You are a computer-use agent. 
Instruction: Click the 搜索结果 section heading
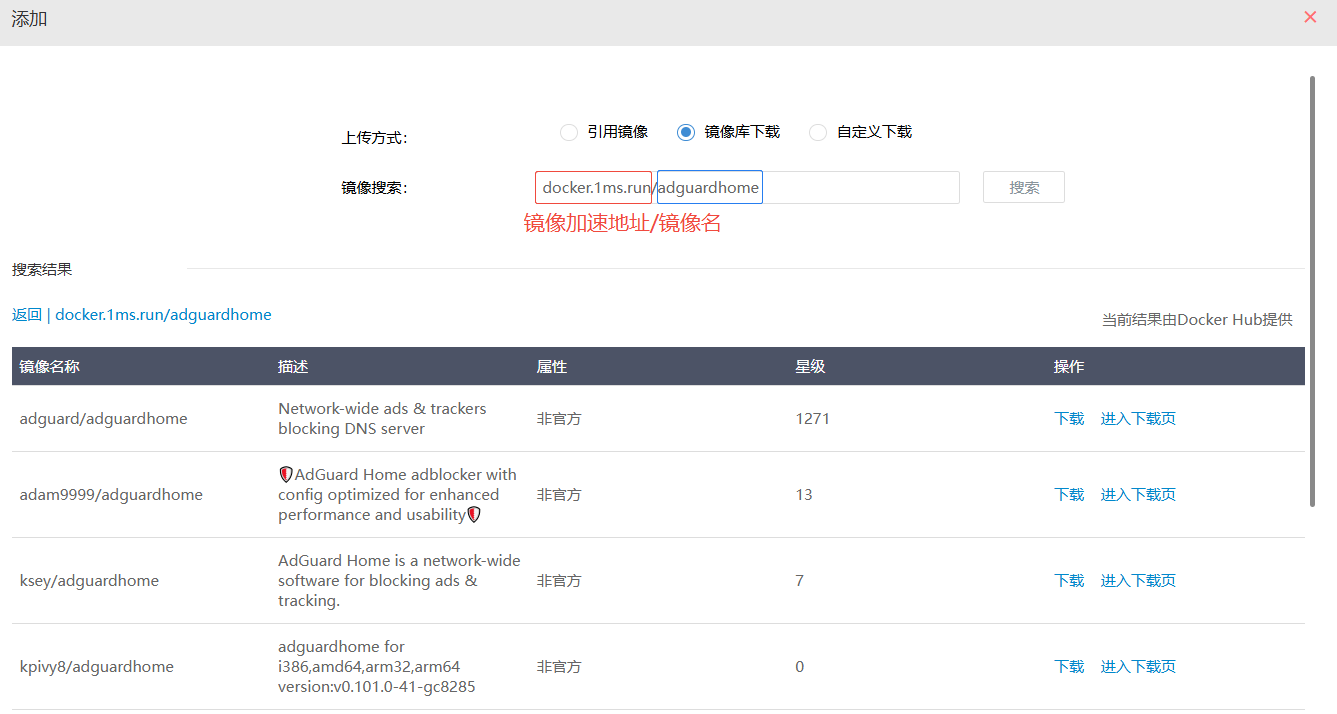click(42, 269)
